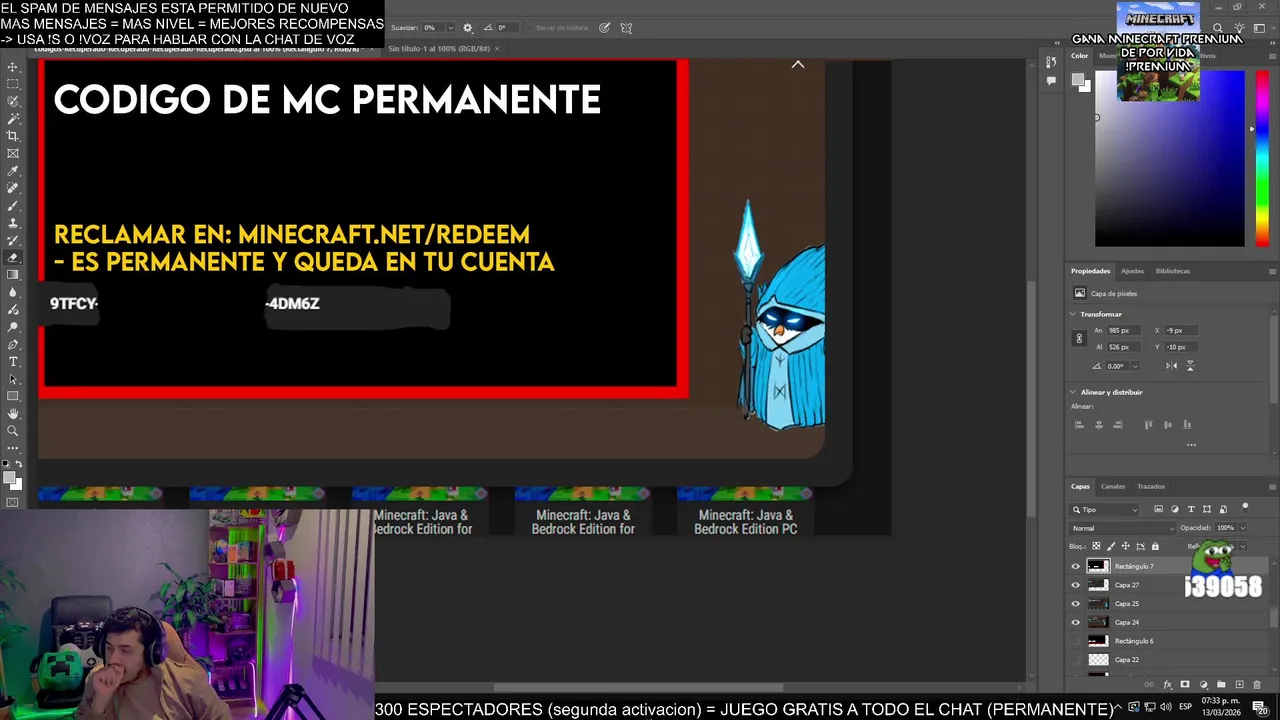Select the Brush tool

pos(13,205)
